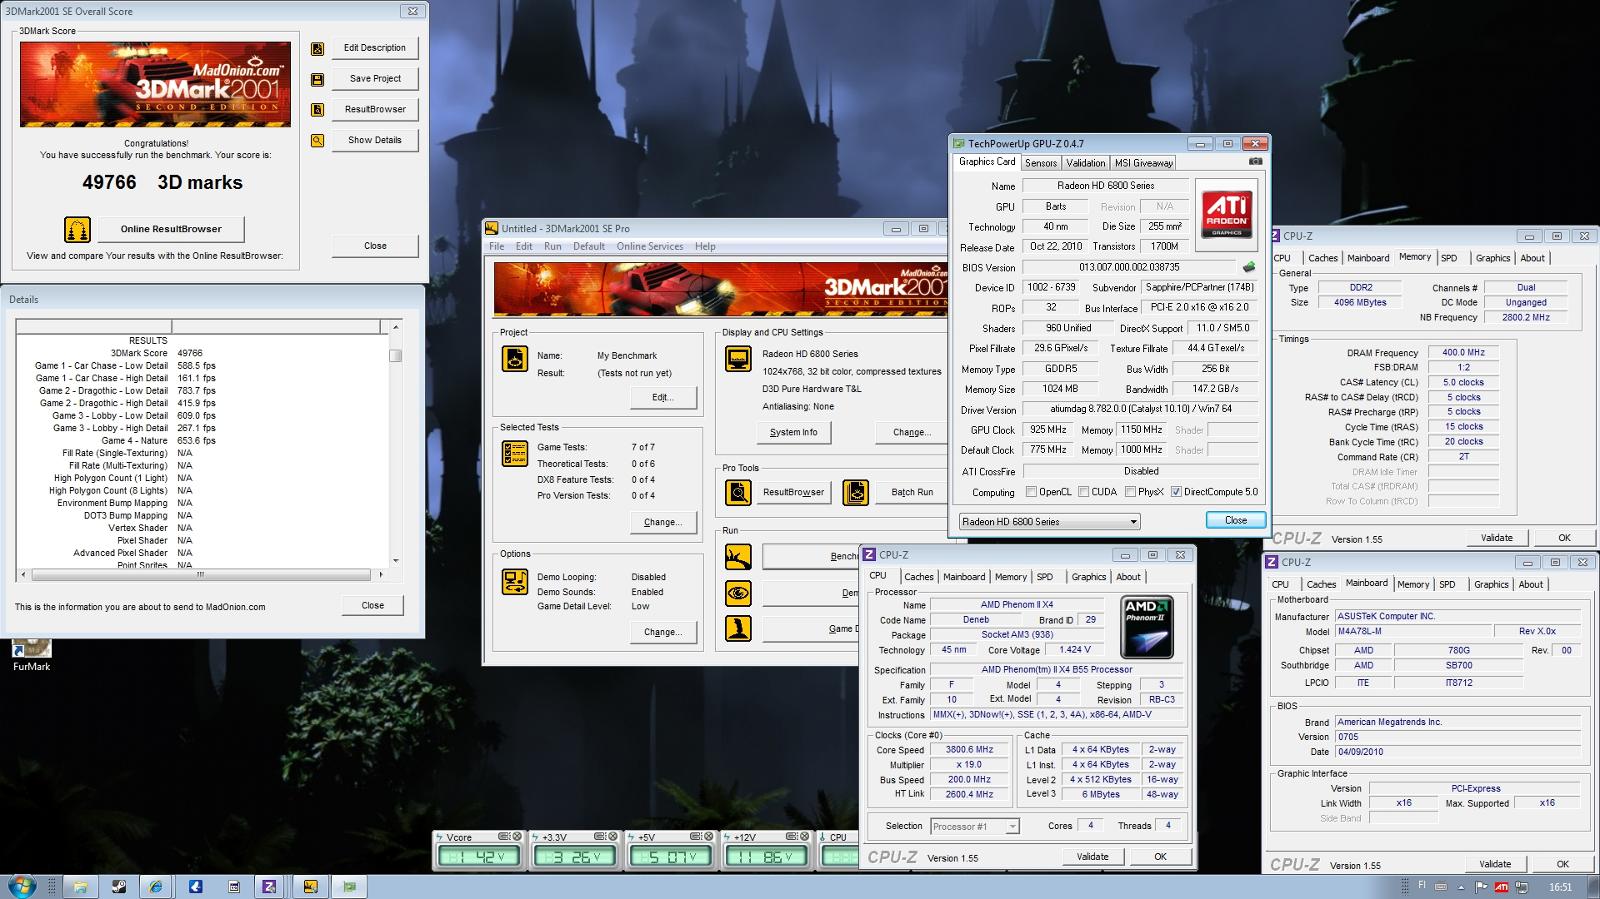Open Graphics tab in CPU-Z Mainboard window
Viewport: 1600px width, 899px height.
click(x=1491, y=585)
